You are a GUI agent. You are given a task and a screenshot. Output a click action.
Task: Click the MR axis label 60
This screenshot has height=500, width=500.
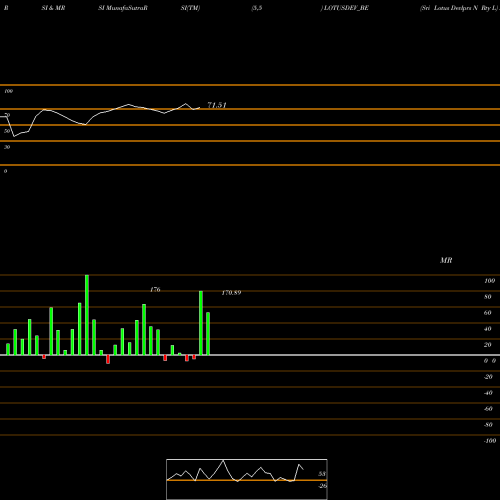pyautogui.click(x=488, y=313)
